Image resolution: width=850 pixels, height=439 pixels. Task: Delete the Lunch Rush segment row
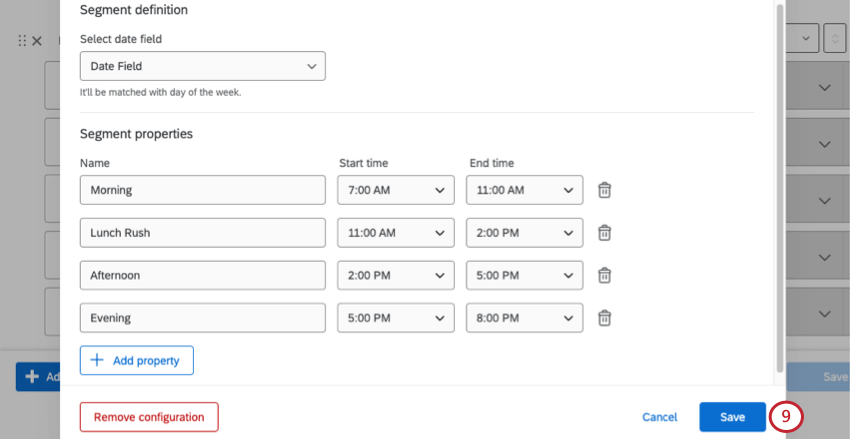[604, 233]
